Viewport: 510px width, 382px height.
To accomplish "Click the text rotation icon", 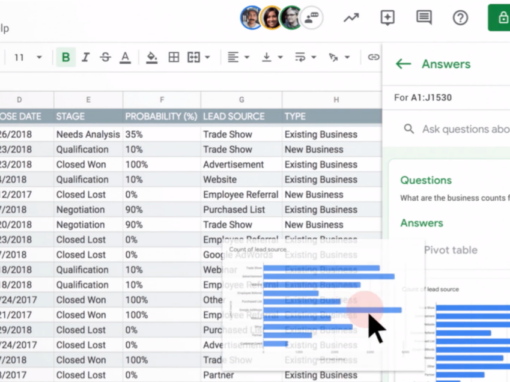I will coord(333,57).
